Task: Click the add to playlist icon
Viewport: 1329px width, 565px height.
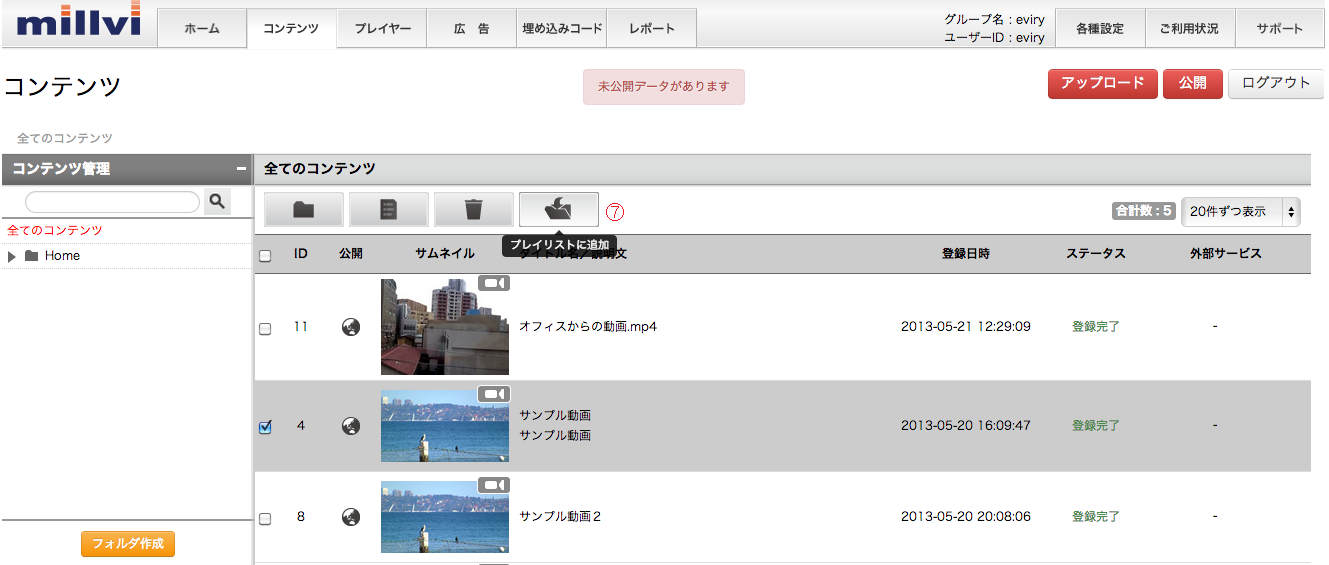Action: (559, 210)
